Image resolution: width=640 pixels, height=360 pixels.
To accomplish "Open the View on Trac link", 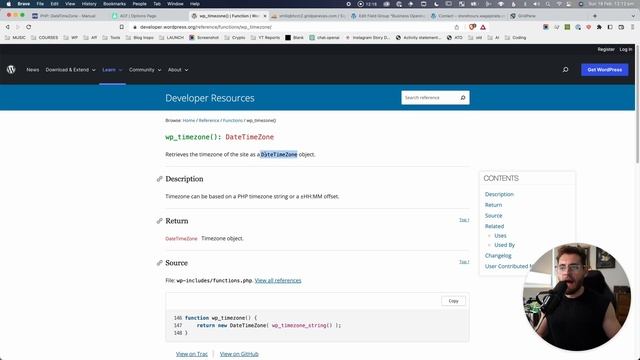I will point(192,354).
